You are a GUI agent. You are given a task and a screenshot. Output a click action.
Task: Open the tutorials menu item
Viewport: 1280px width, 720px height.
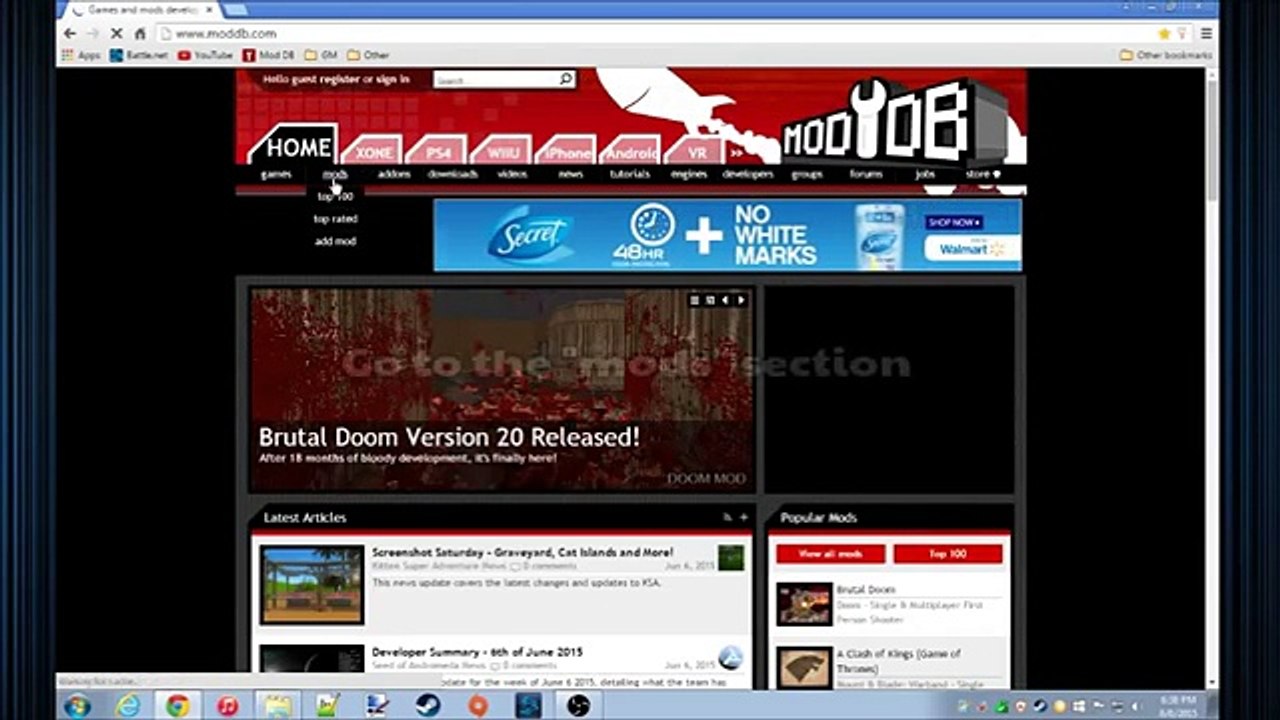(x=630, y=174)
